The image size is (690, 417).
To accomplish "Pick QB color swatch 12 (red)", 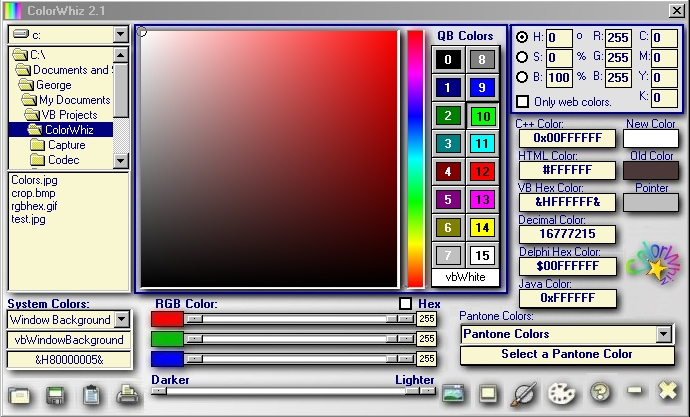I will pyautogui.click(x=482, y=172).
